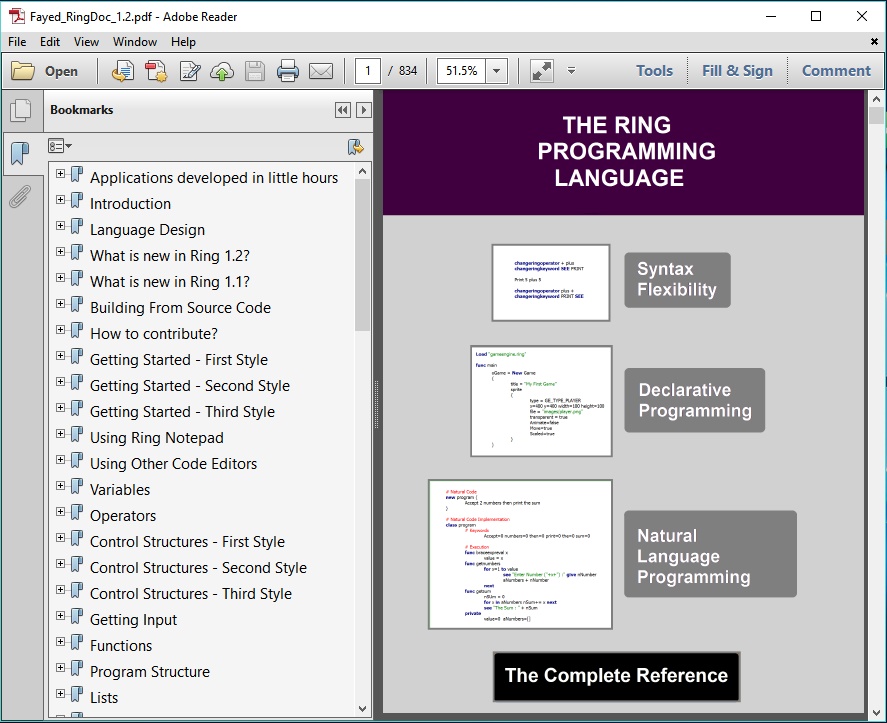Collapse the Bookmarks panel with double-arrow button
Screen dimensions: 887x723
tap(343, 110)
